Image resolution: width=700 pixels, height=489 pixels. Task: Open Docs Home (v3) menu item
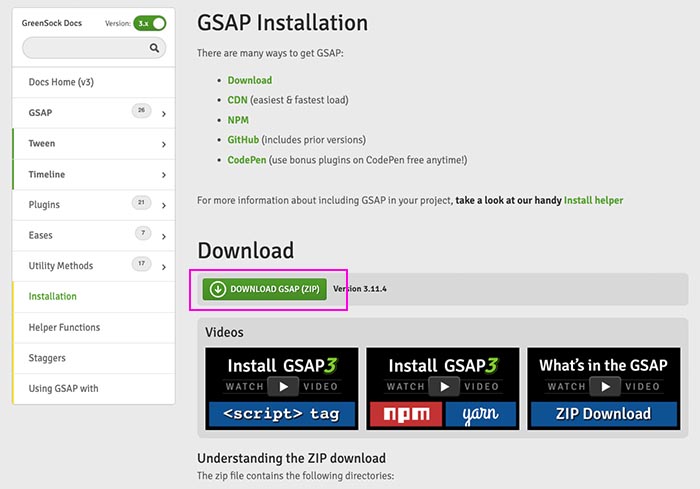[61, 82]
